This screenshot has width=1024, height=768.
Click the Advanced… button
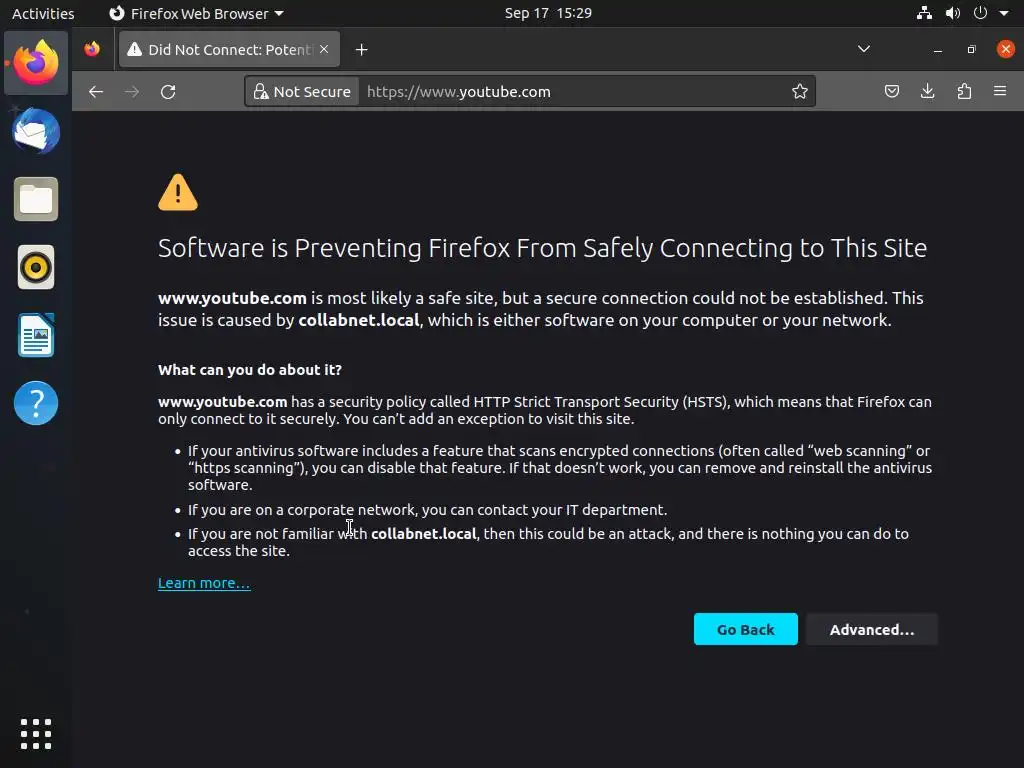point(872,630)
